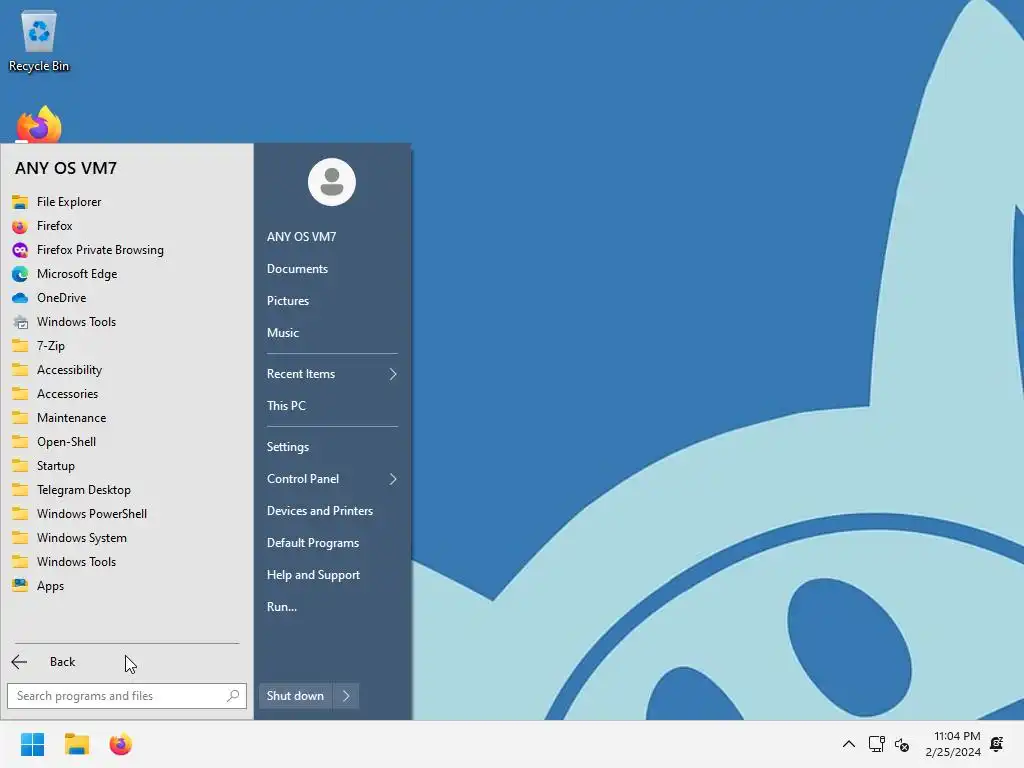Click the search magnifier icon

pyautogui.click(x=232, y=696)
